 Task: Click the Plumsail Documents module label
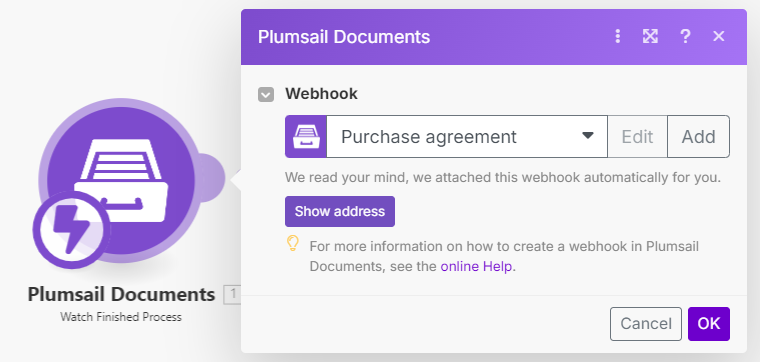pyautogui.click(x=121, y=294)
